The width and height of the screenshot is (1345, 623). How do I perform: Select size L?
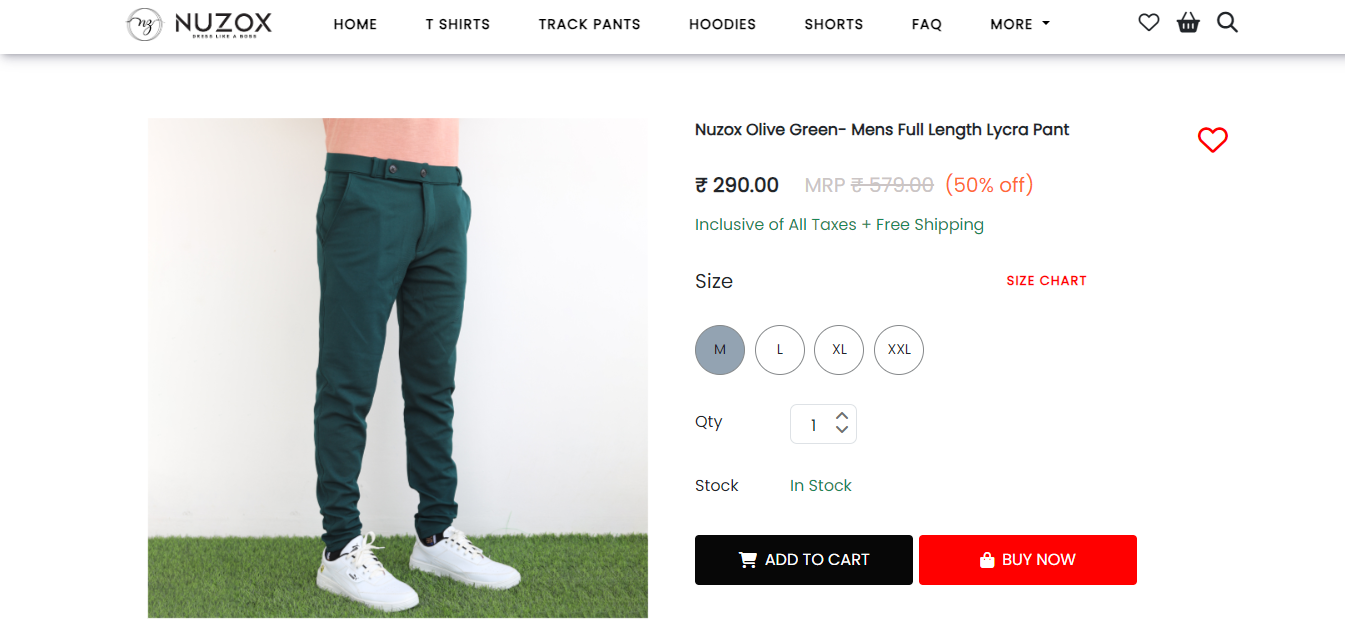click(x=780, y=350)
